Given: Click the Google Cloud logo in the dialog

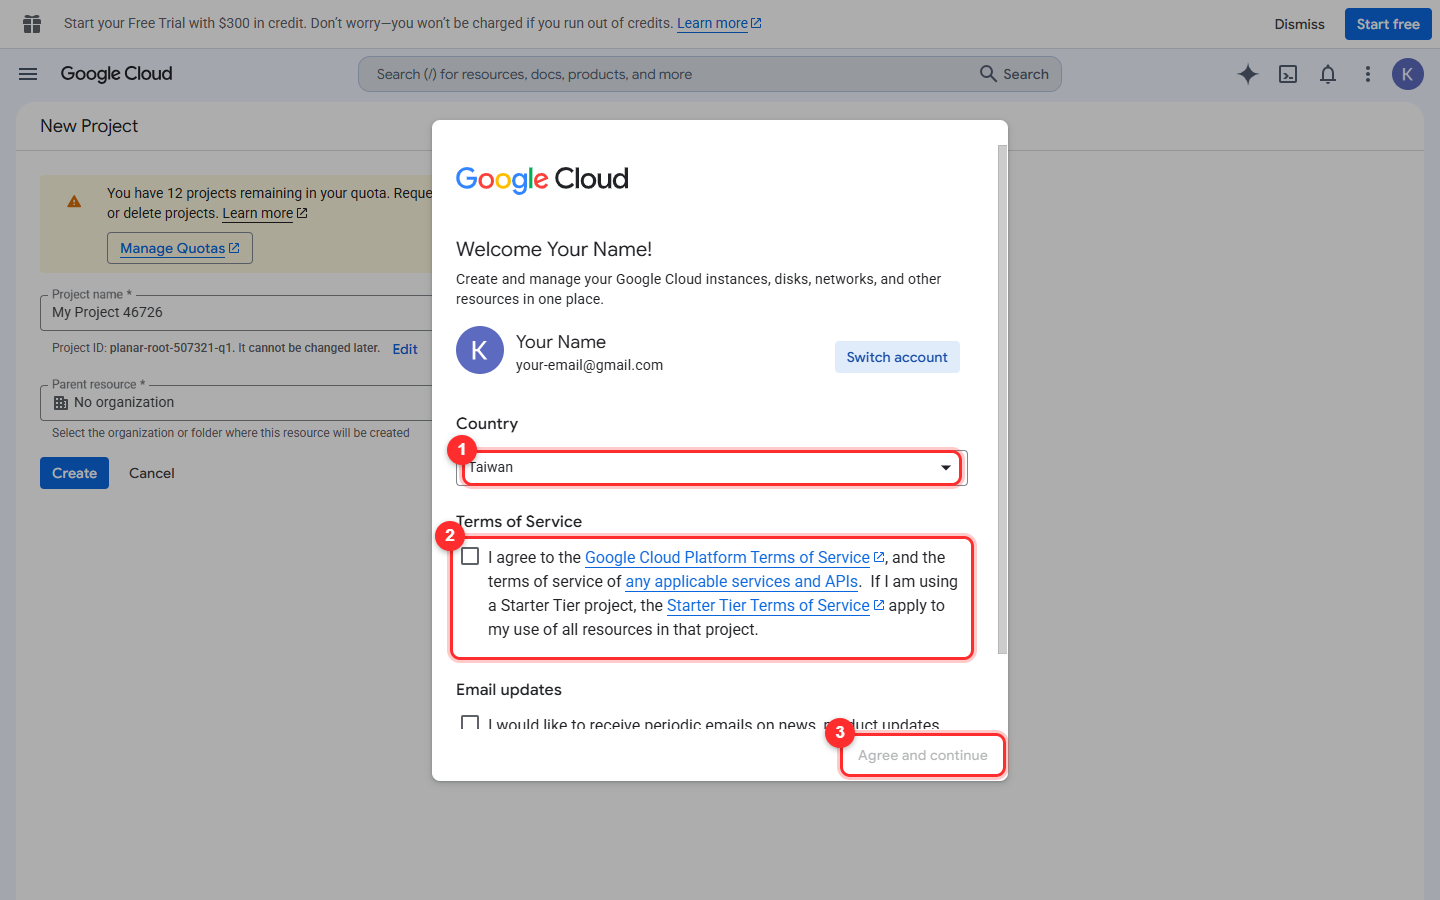Looking at the screenshot, I should pos(542,179).
